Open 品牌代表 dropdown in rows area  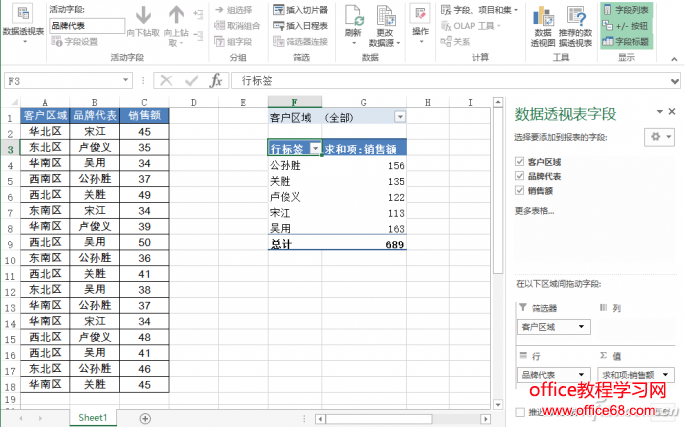581,375
